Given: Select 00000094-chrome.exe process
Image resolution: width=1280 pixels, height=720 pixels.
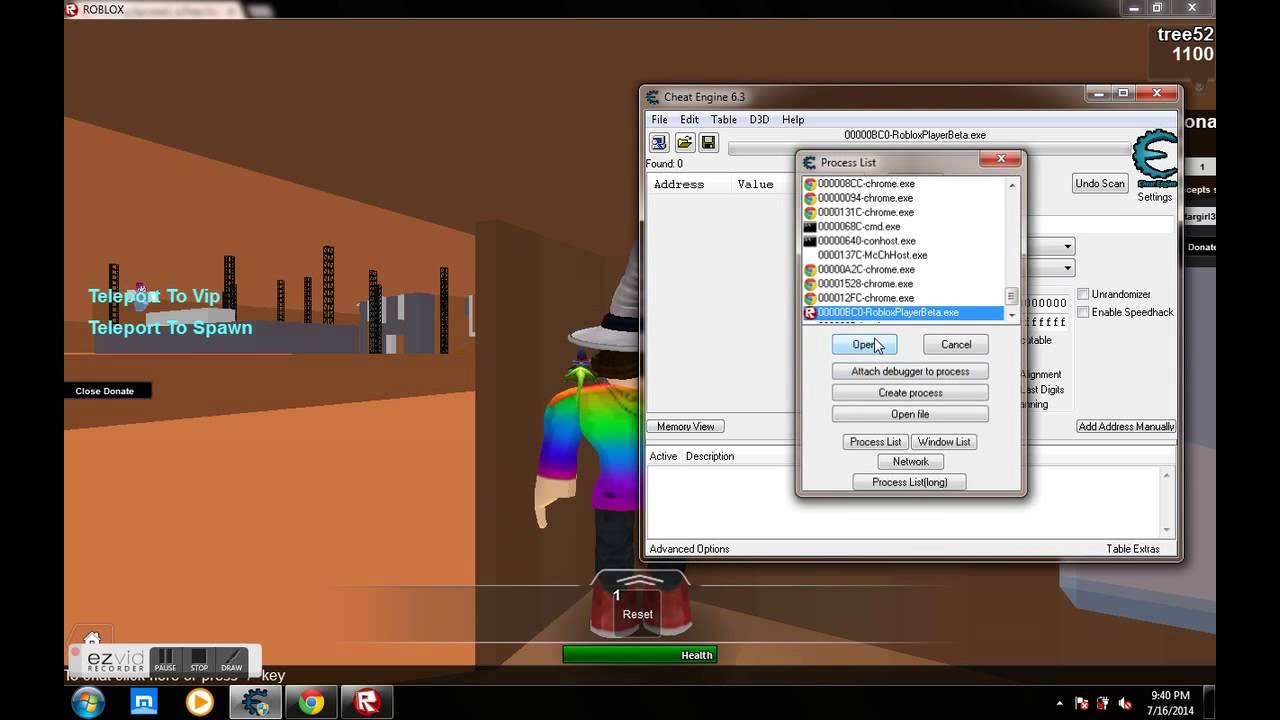Looking at the screenshot, I should click(x=904, y=198).
